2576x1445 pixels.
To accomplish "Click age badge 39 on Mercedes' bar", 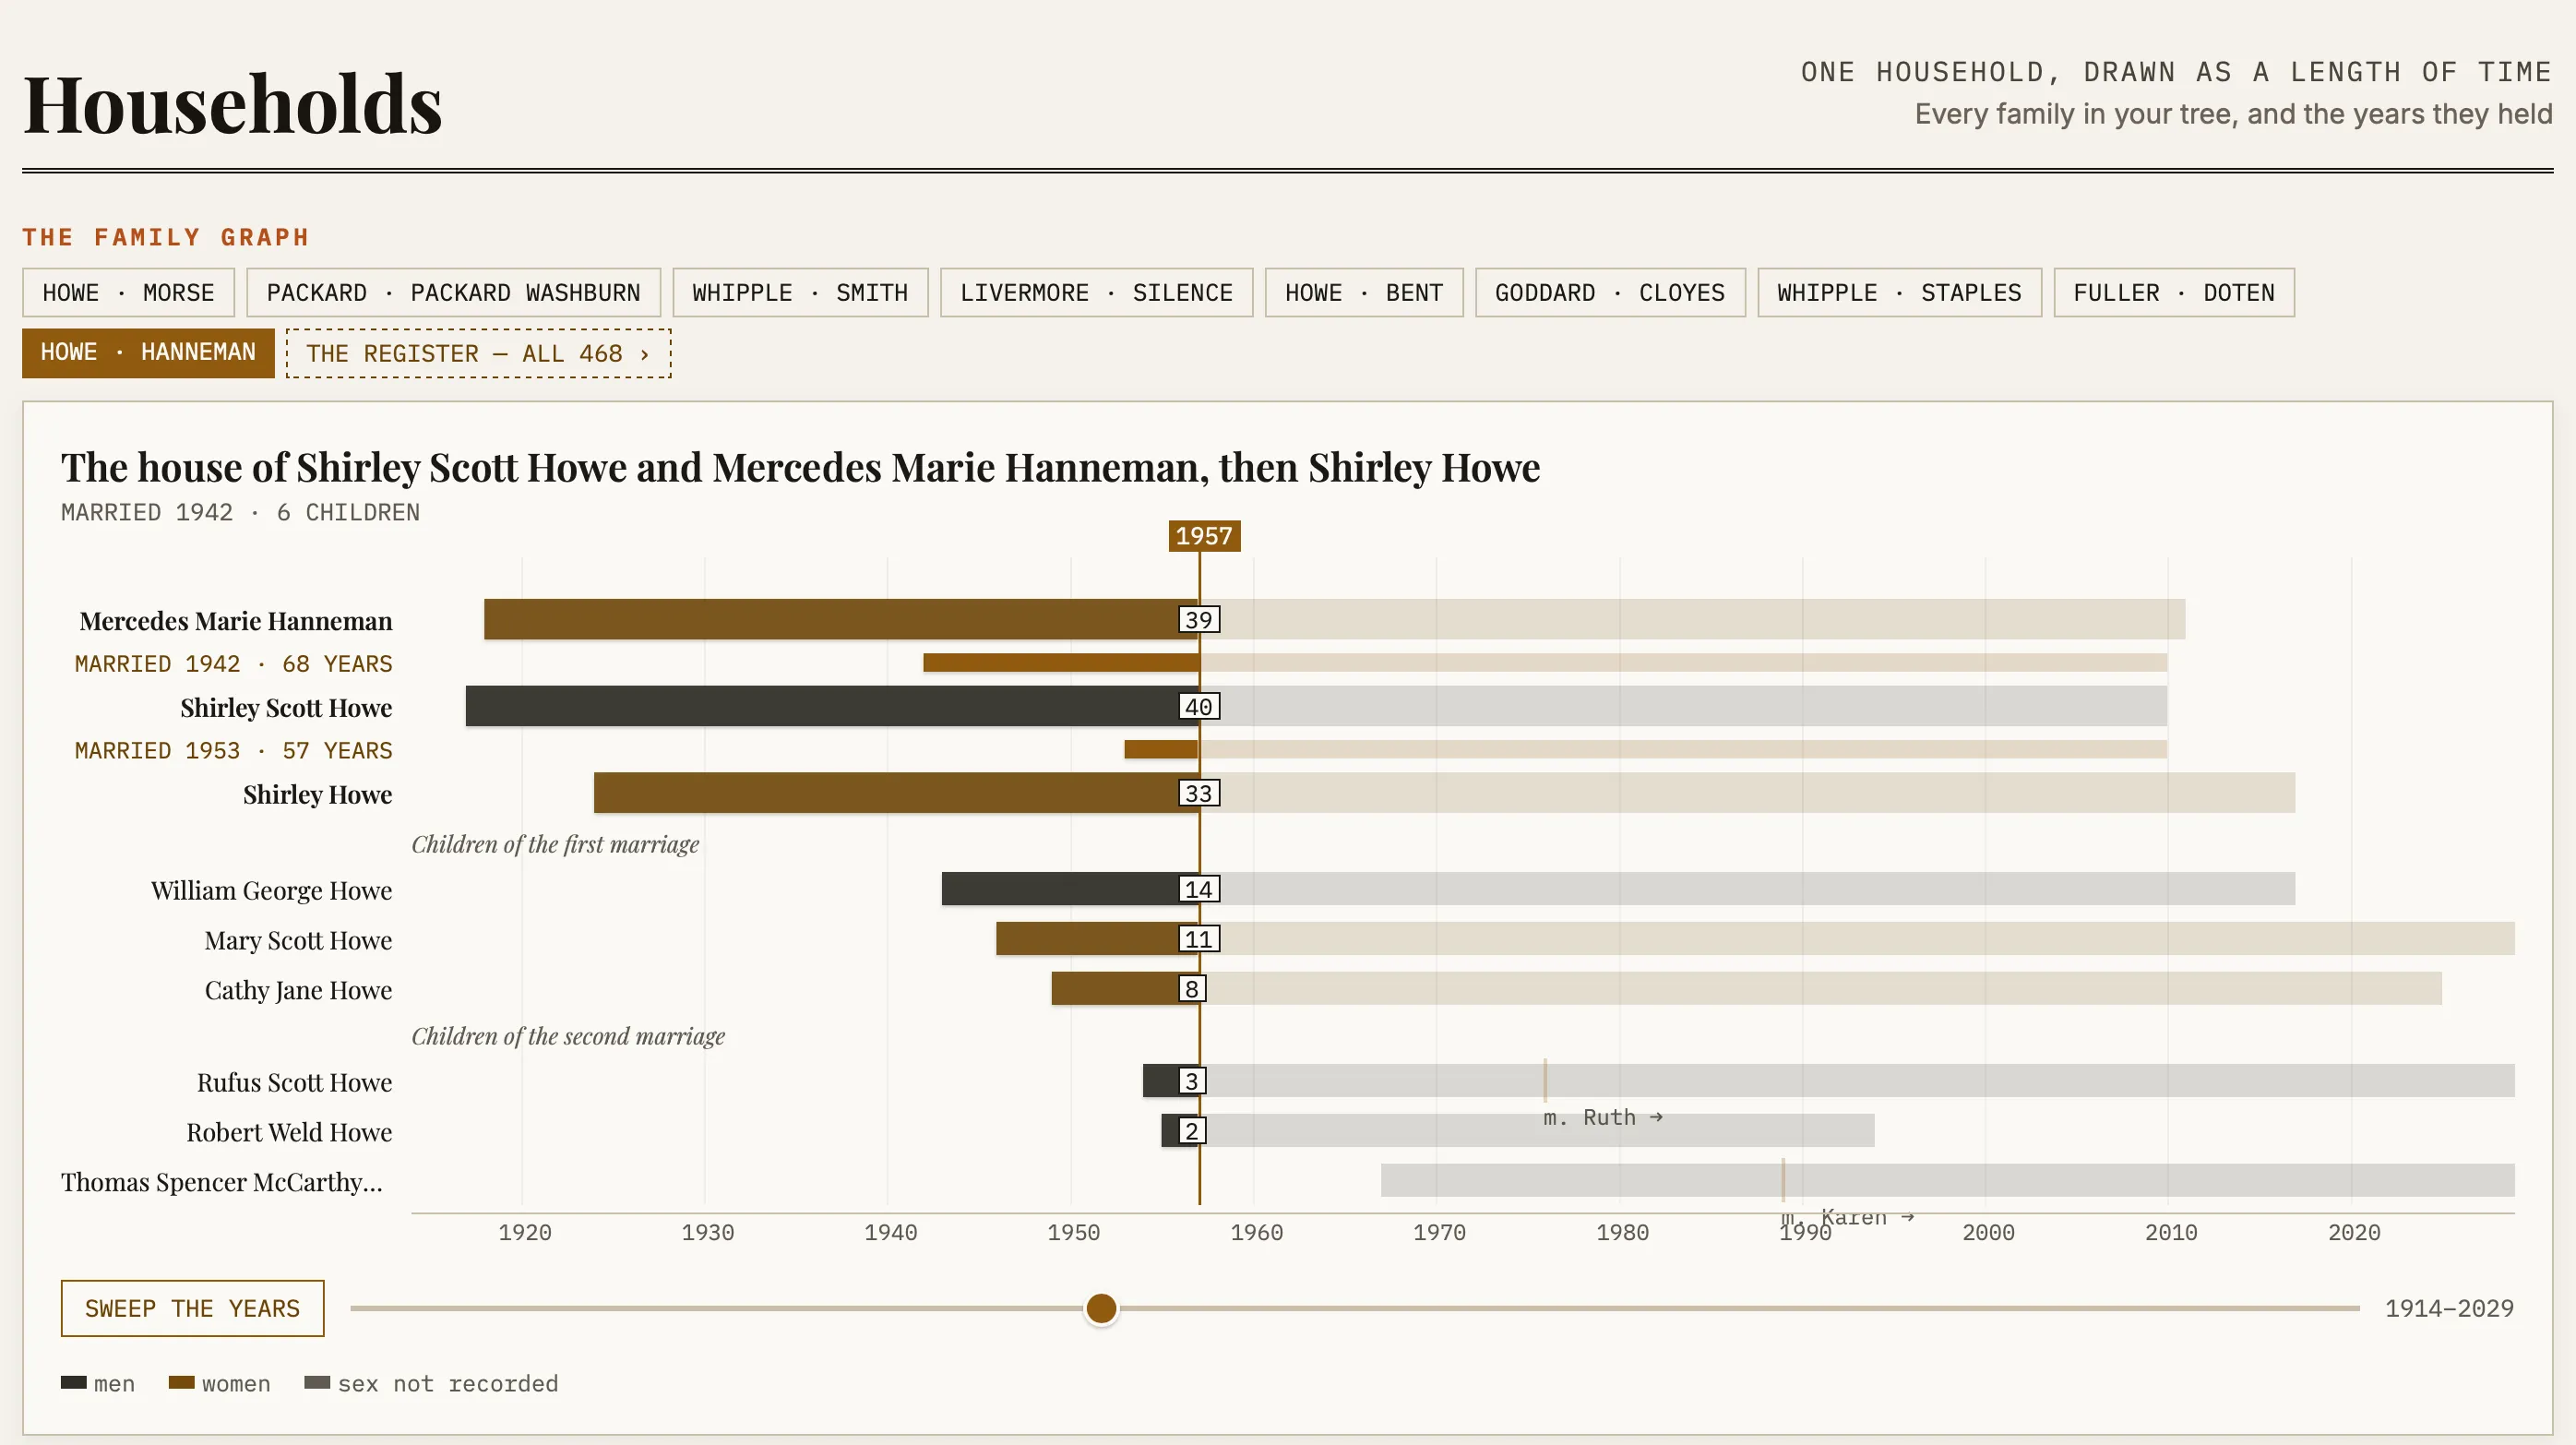I will point(1199,620).
